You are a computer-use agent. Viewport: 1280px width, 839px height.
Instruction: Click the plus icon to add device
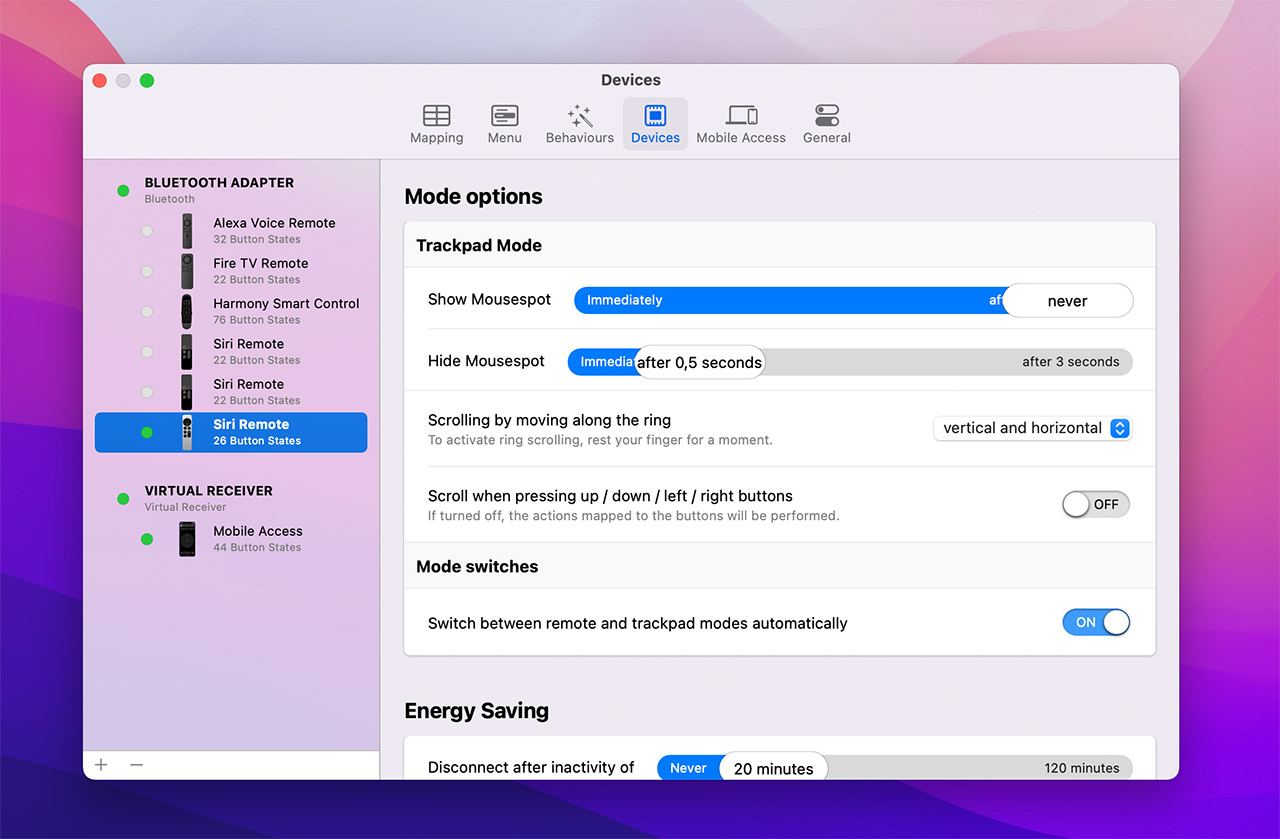pyautogui.click(x=101, y=765)
